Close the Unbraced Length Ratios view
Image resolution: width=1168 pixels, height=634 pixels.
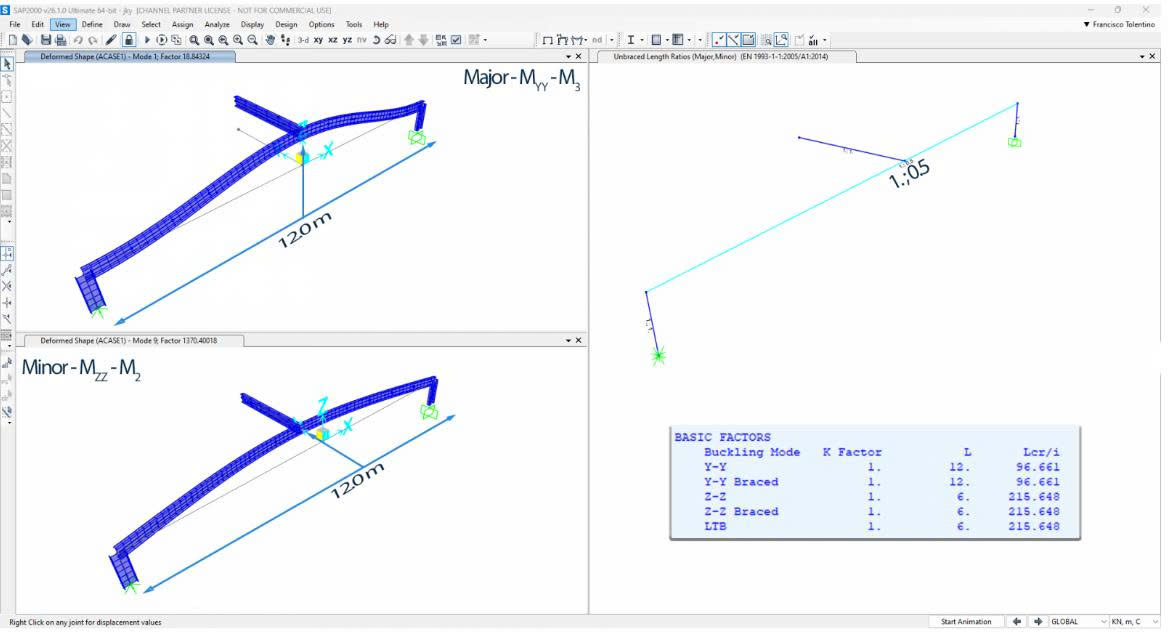pyautogui.click(x=1152, y=57)
